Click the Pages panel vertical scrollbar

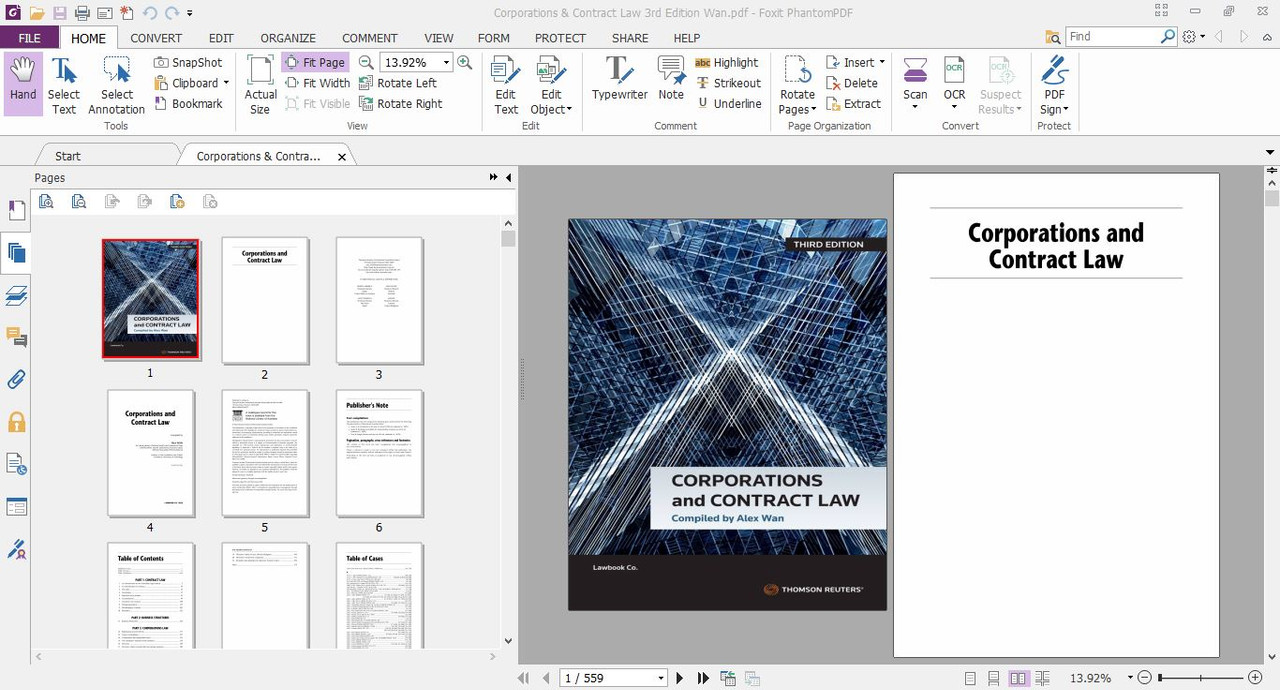pos(508,434)
